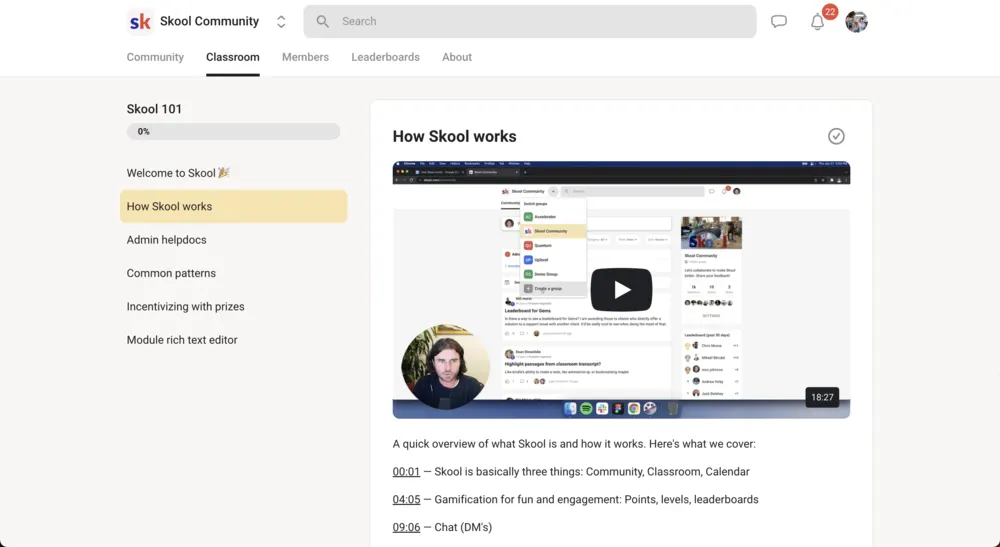Image resolution: width=1000 pixels, height=547 pixels.
Task: Open the chat messages icon
Action: click(x=779, y=22)
